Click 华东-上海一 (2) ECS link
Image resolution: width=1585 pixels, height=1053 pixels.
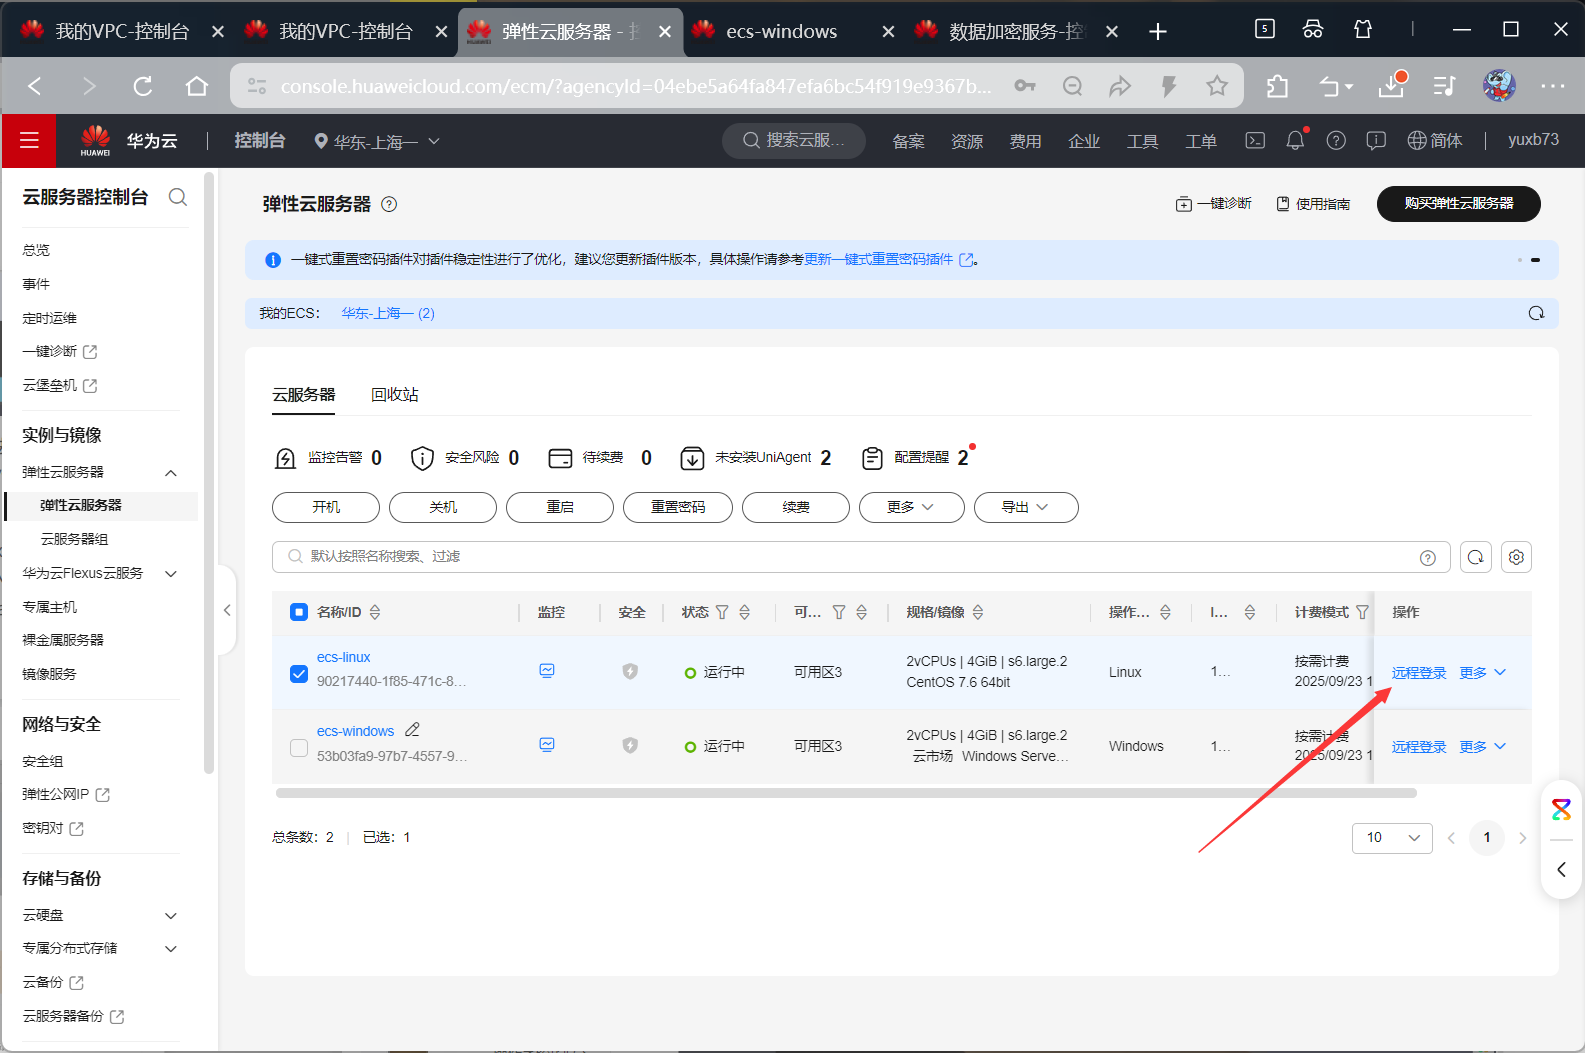(388, 313)
